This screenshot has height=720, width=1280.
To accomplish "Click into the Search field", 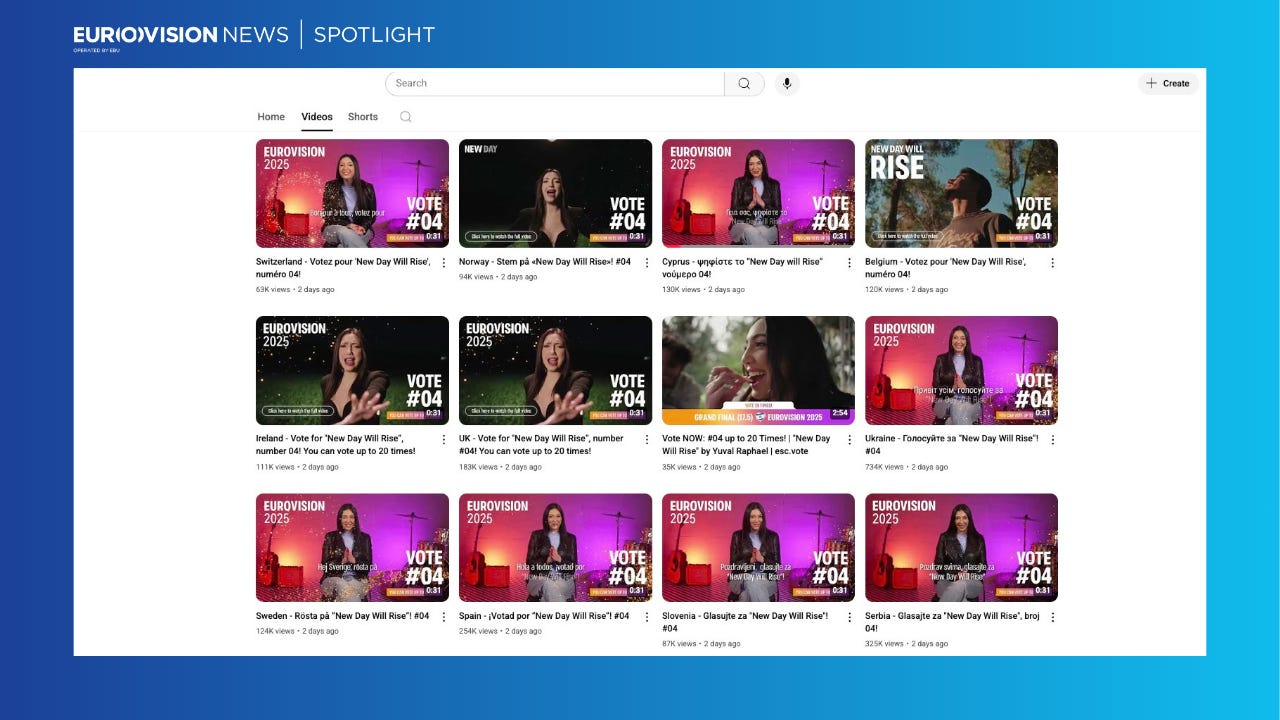I will coord(555,84).
